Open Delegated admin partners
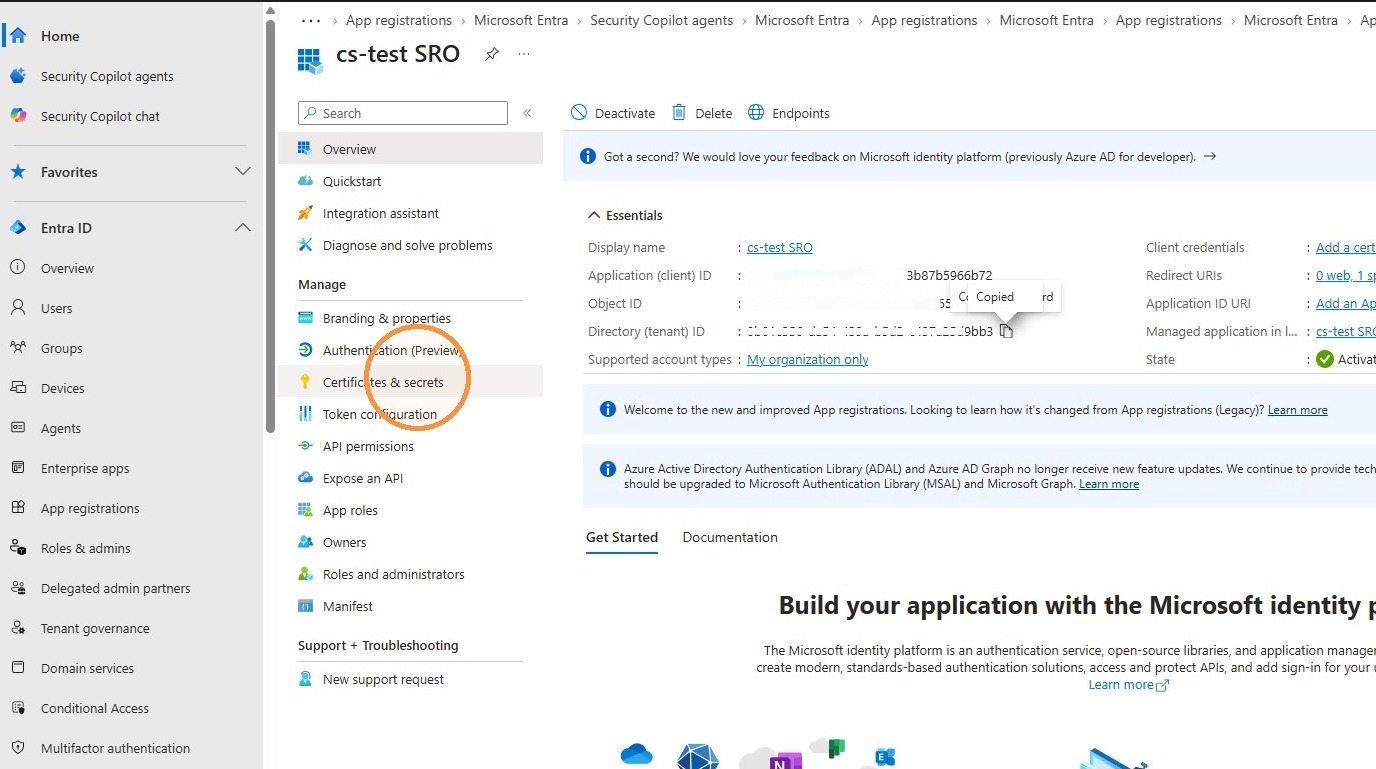Screen dimensions: 1376x769 pos(115,588)
